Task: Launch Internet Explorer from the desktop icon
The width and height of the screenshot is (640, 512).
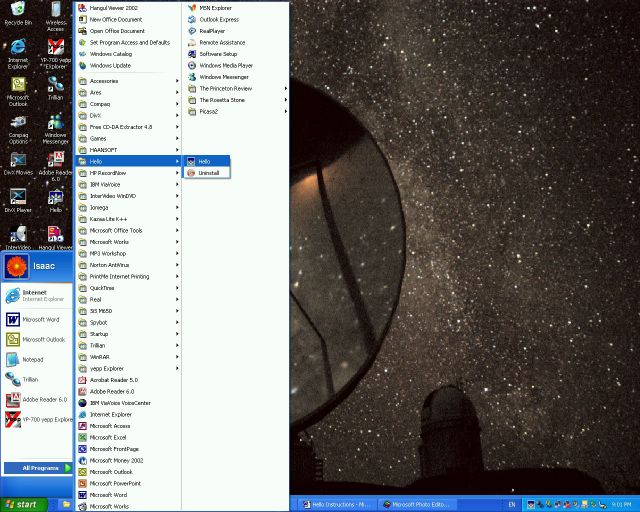Action: click(18, 53)
